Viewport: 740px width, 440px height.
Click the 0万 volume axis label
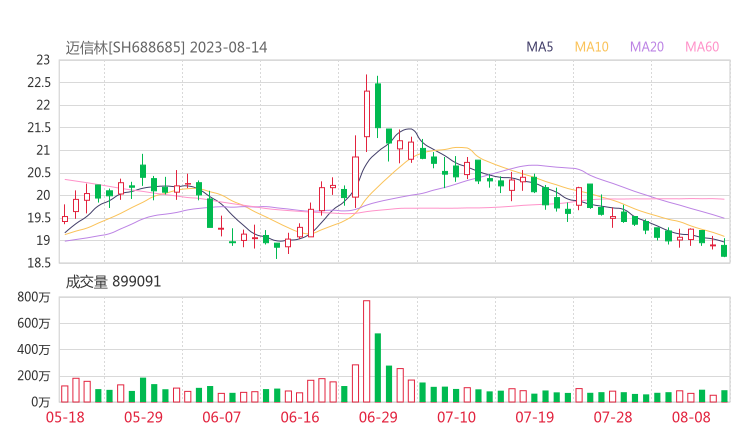point(41,402)
